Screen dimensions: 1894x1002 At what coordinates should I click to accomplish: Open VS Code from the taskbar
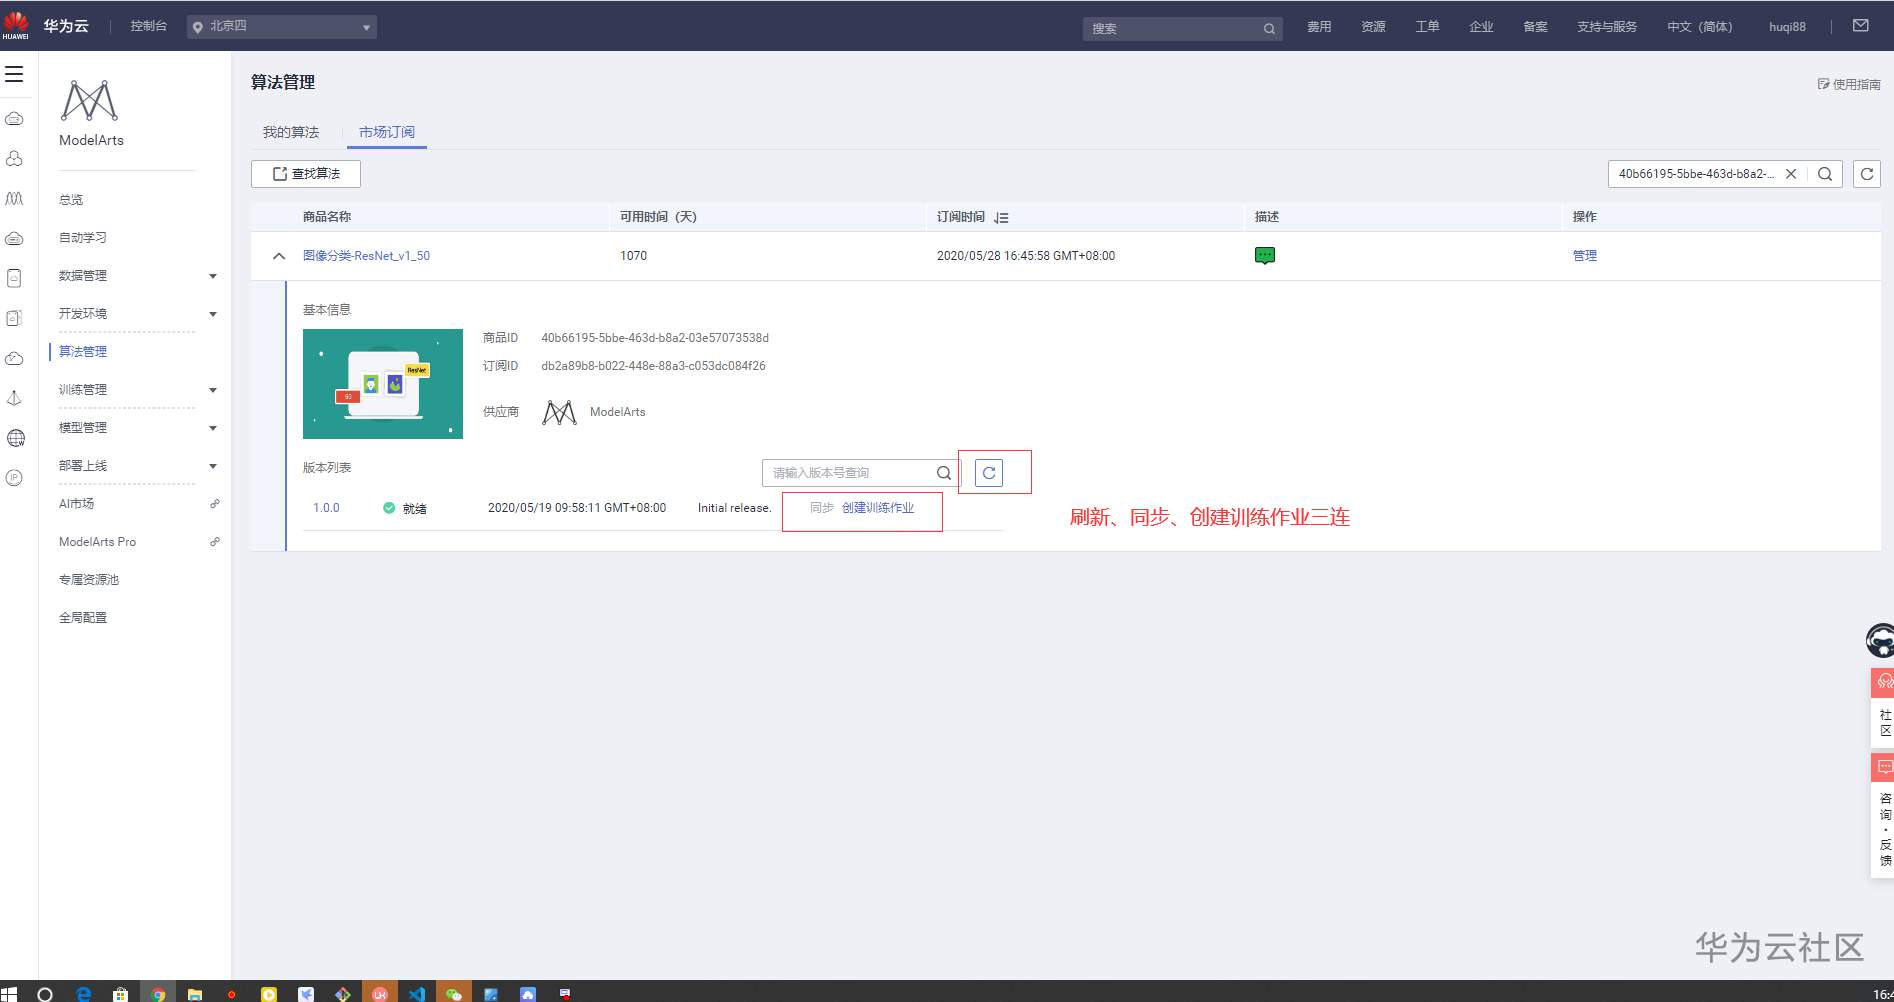pyautogui.click(x=417, y=994)
